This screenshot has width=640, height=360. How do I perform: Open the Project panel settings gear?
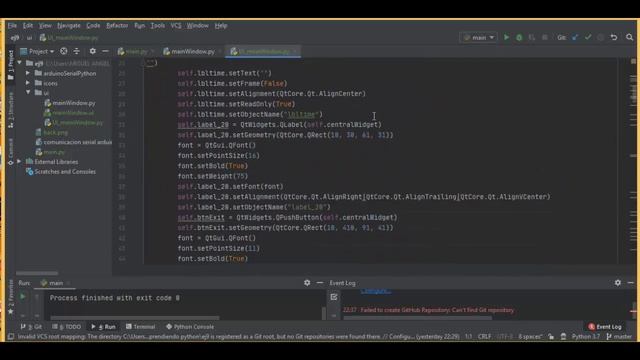click(93, 51)
